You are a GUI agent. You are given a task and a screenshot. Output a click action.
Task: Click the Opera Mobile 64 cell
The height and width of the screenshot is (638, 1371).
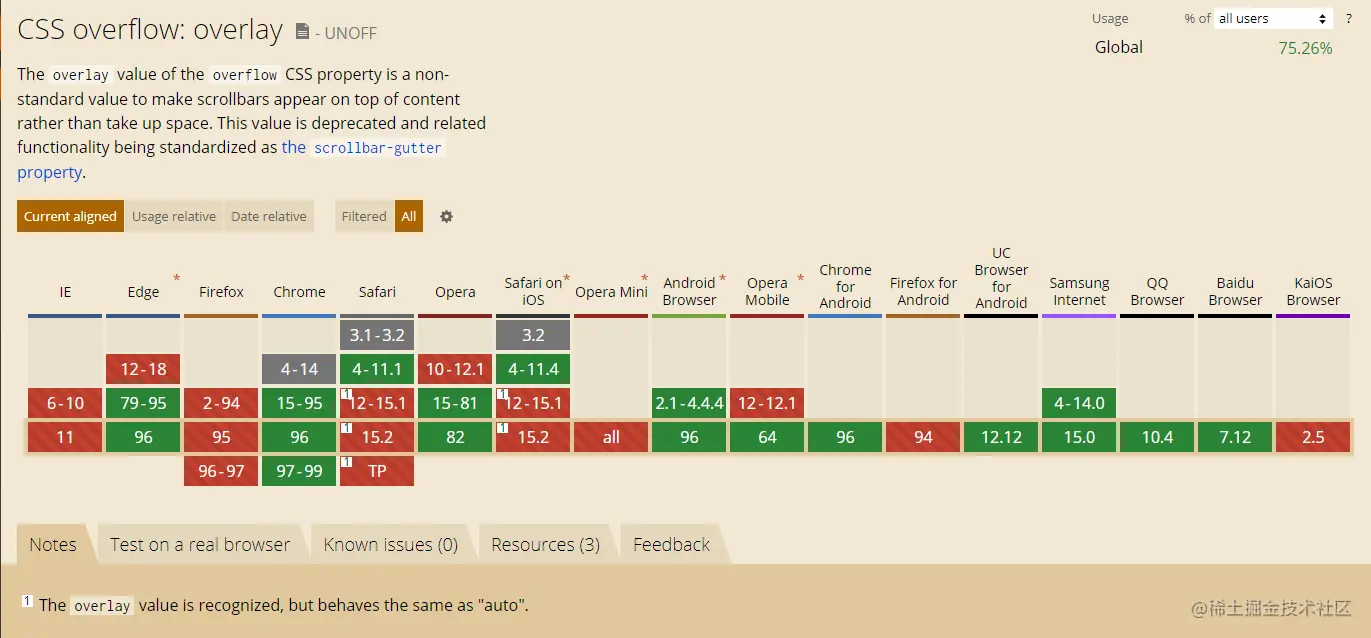767,437
